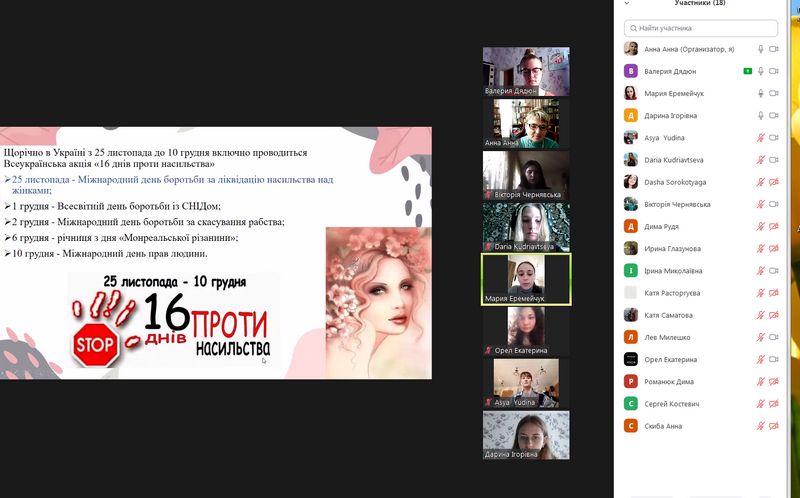The width and height of the screenshot is (800, 498).
Task: Select Валерия Дядюн video thumbnail
Action: [526, 71]
